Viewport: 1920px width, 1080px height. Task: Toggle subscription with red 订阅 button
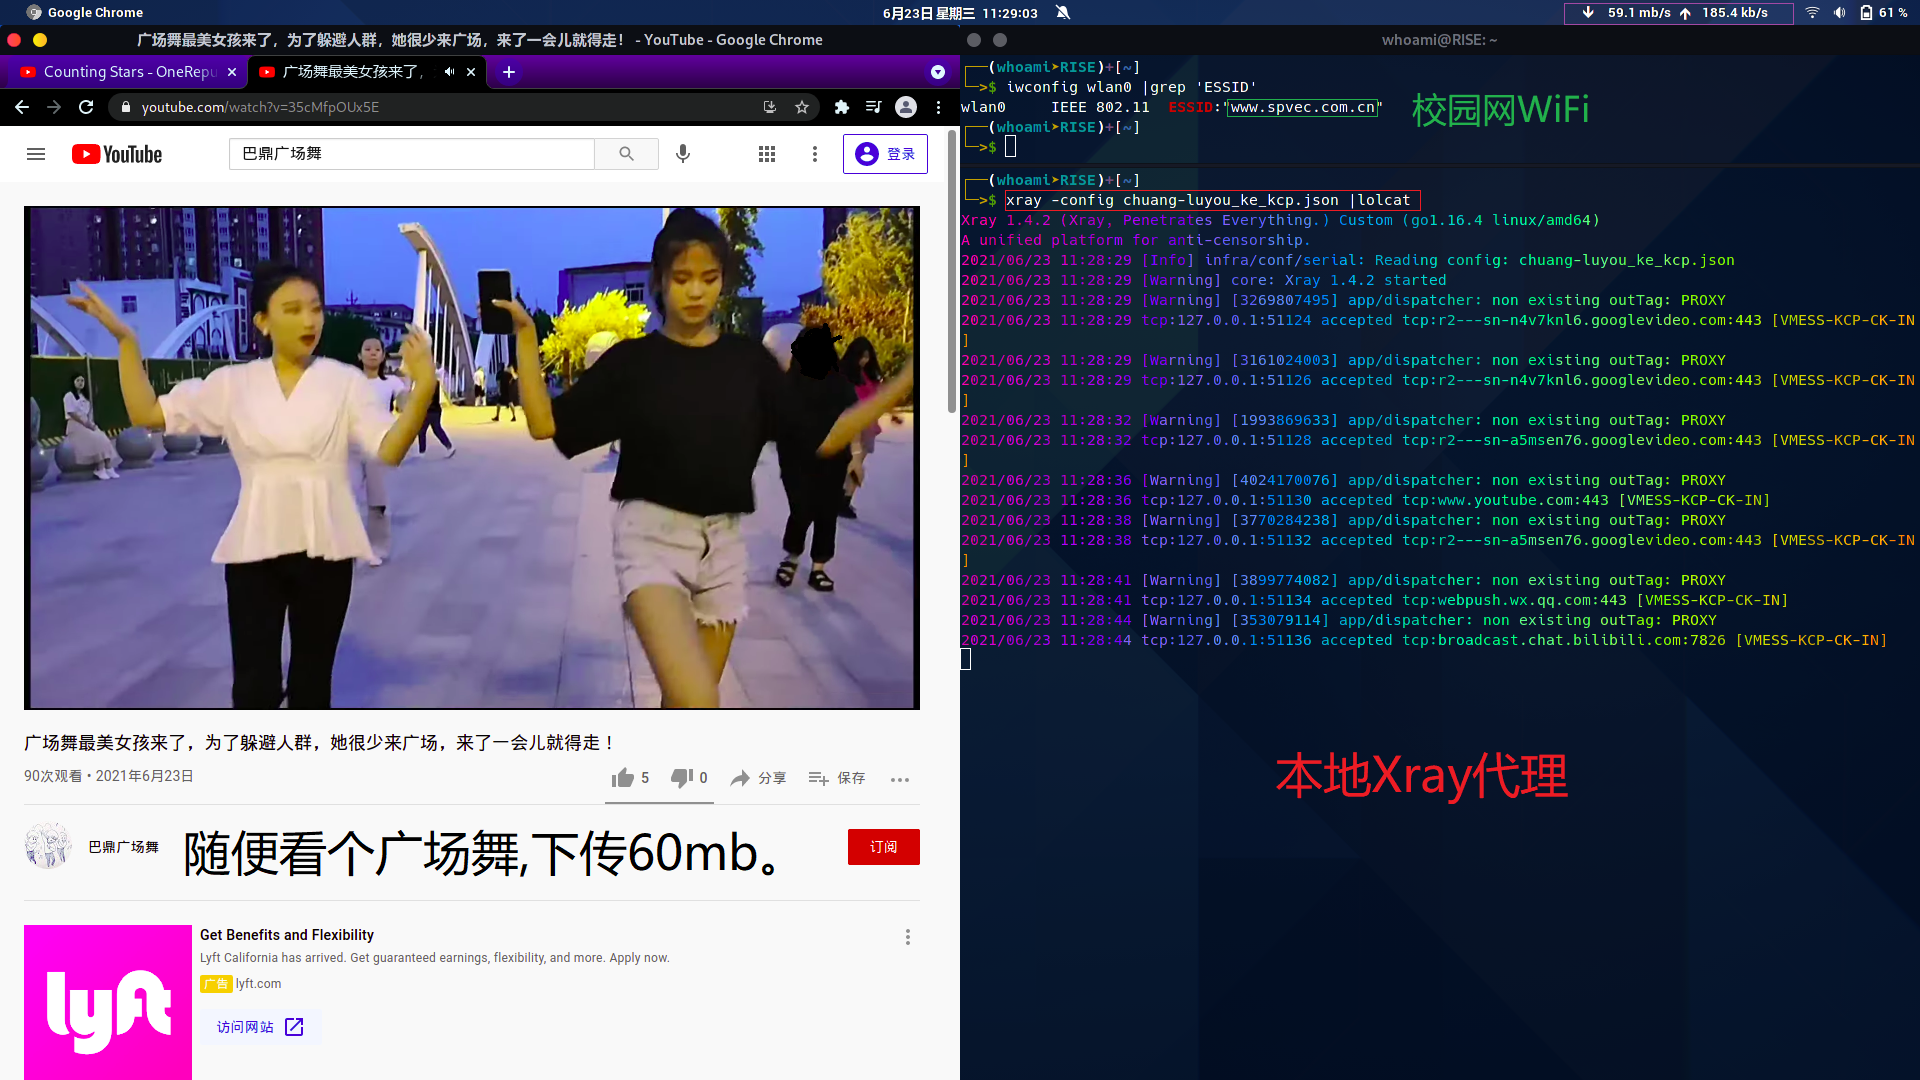pos(883,847)
